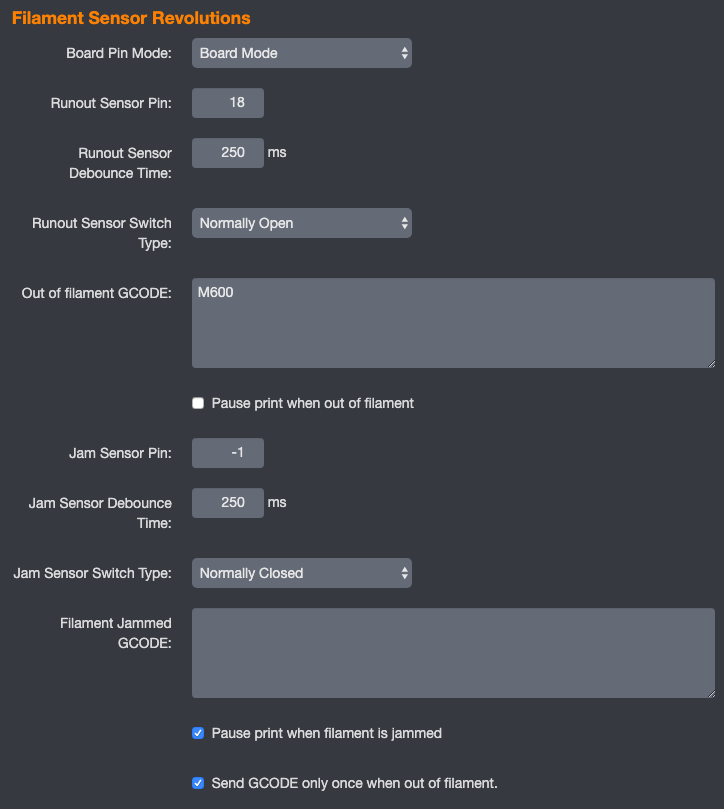Click the Board Mode dropdown arrows
This screenshot has width=724, height=809.
[x=405, y=53]
